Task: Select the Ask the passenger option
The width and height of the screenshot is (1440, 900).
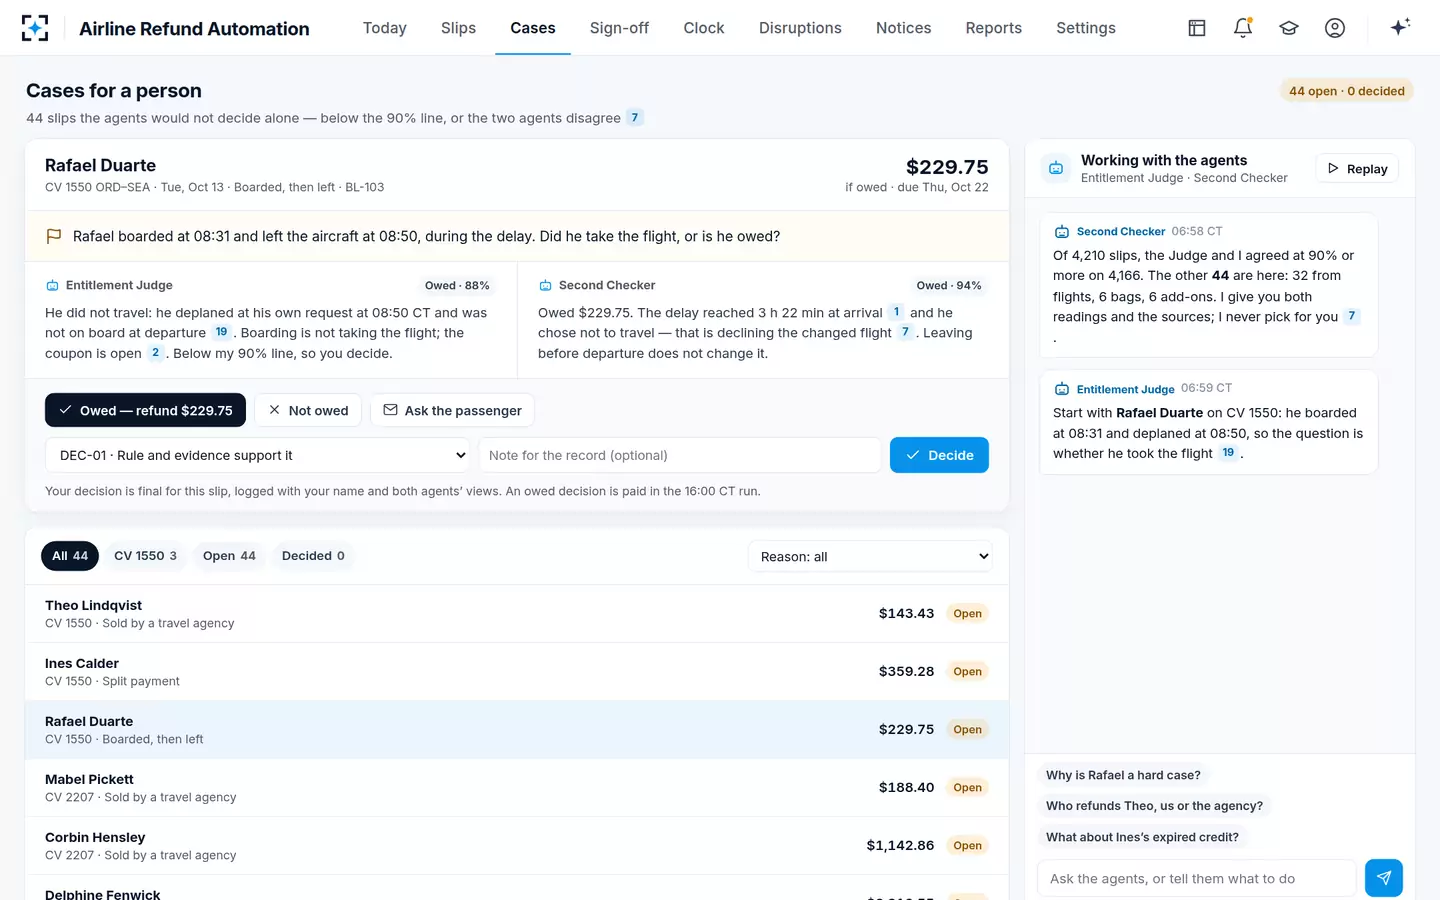Action: tap(452, 410)
